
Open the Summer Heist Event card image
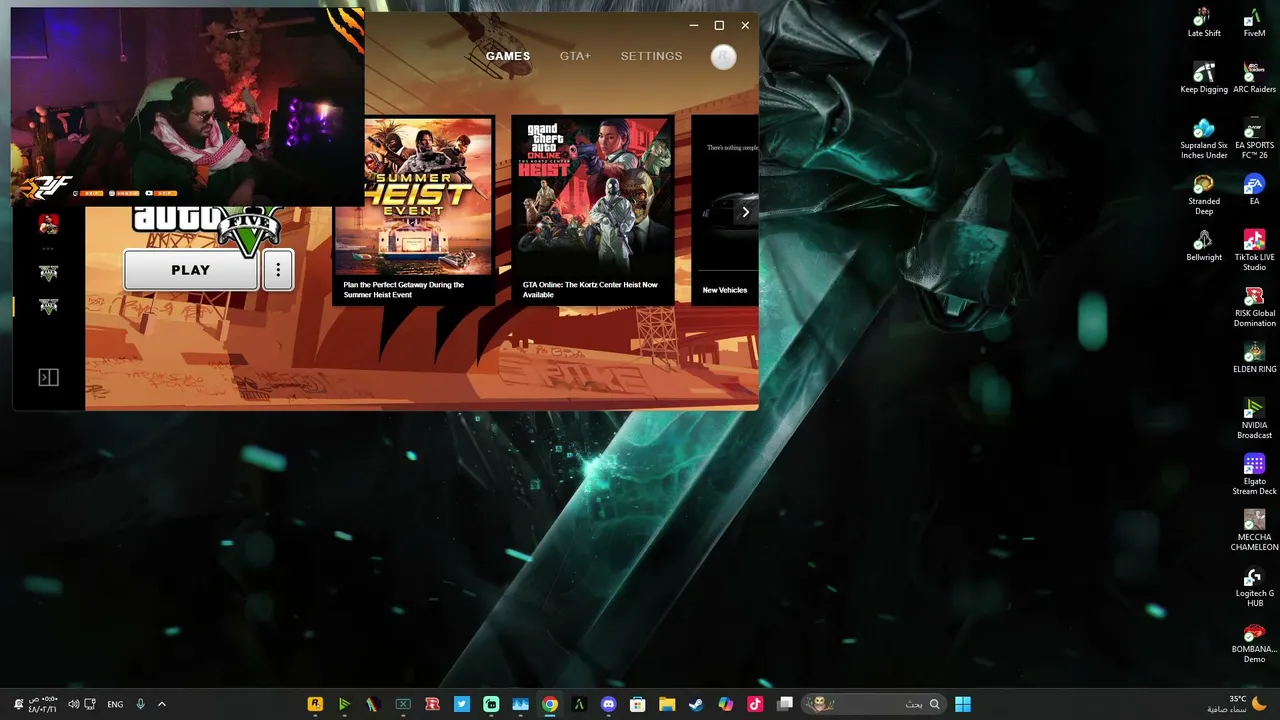click(413, 195)
